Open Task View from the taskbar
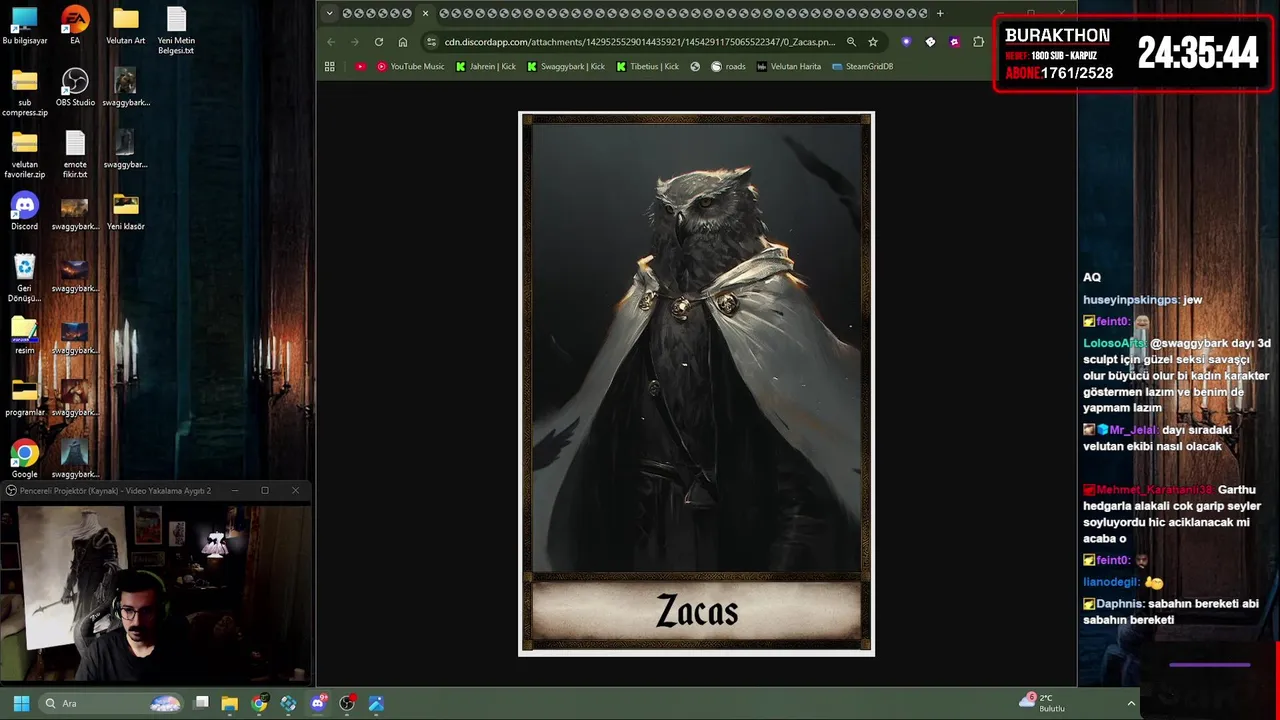 click(x=201, y=703)
